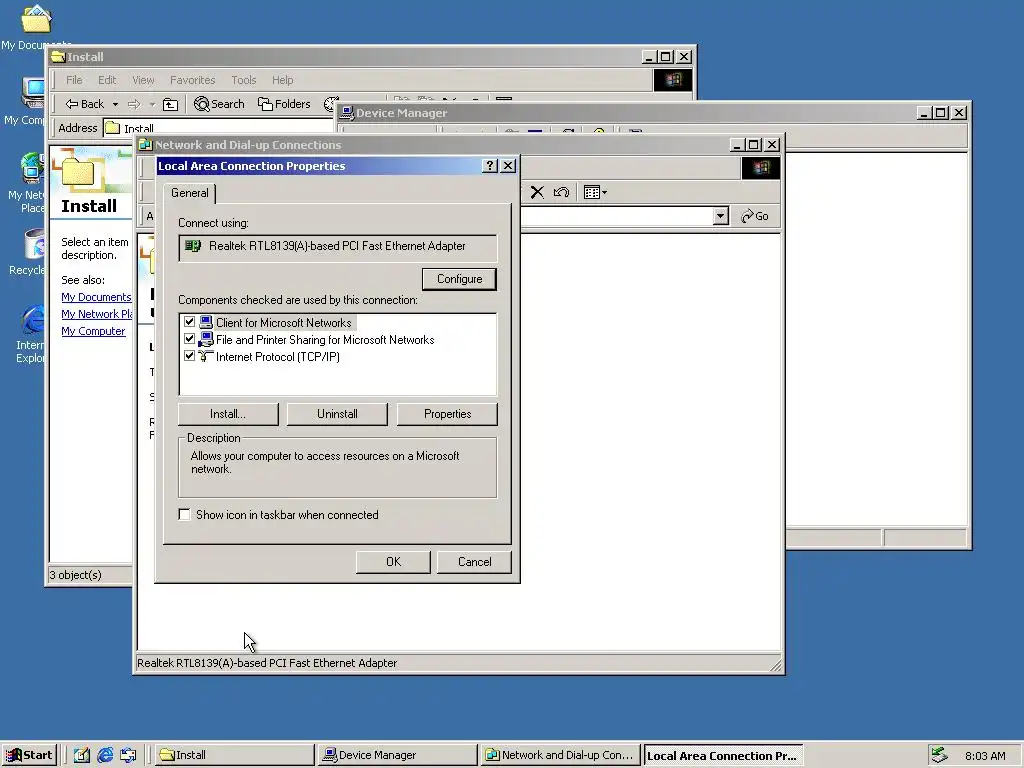
Task: Launch Internet Explorer from quick launch
Action: point(105,755)
